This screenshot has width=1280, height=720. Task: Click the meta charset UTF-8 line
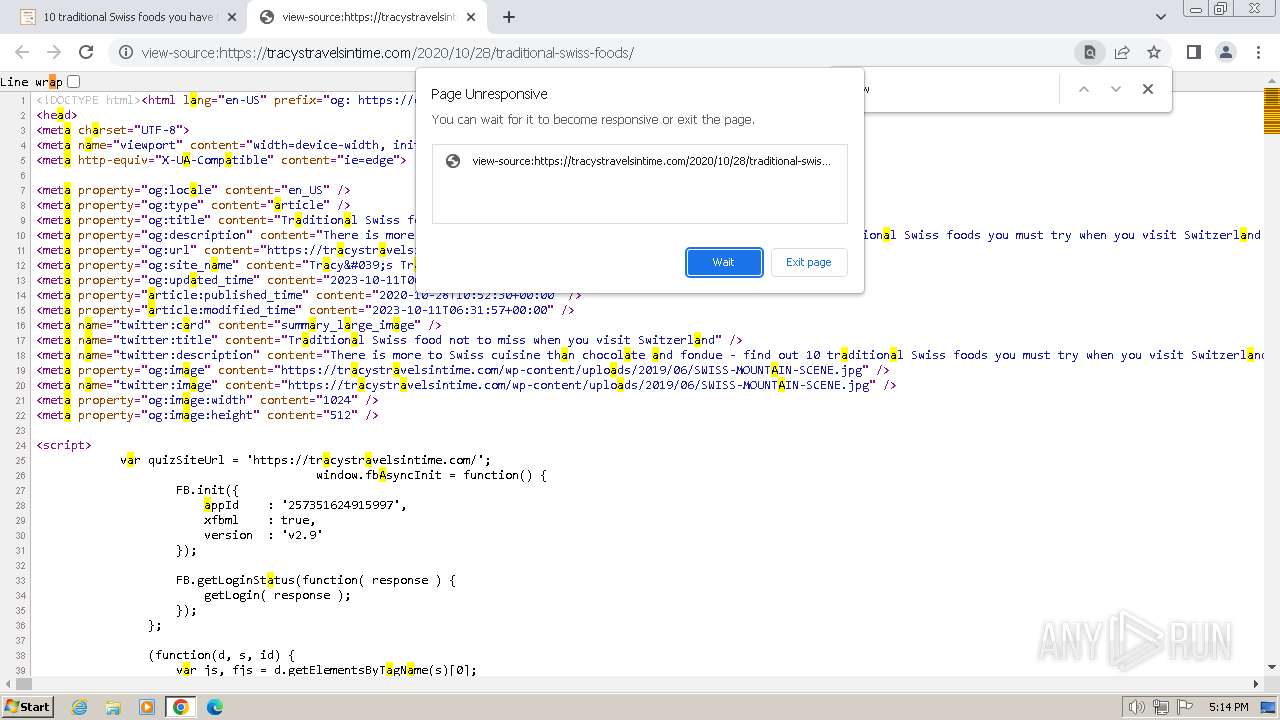point(113,130)
